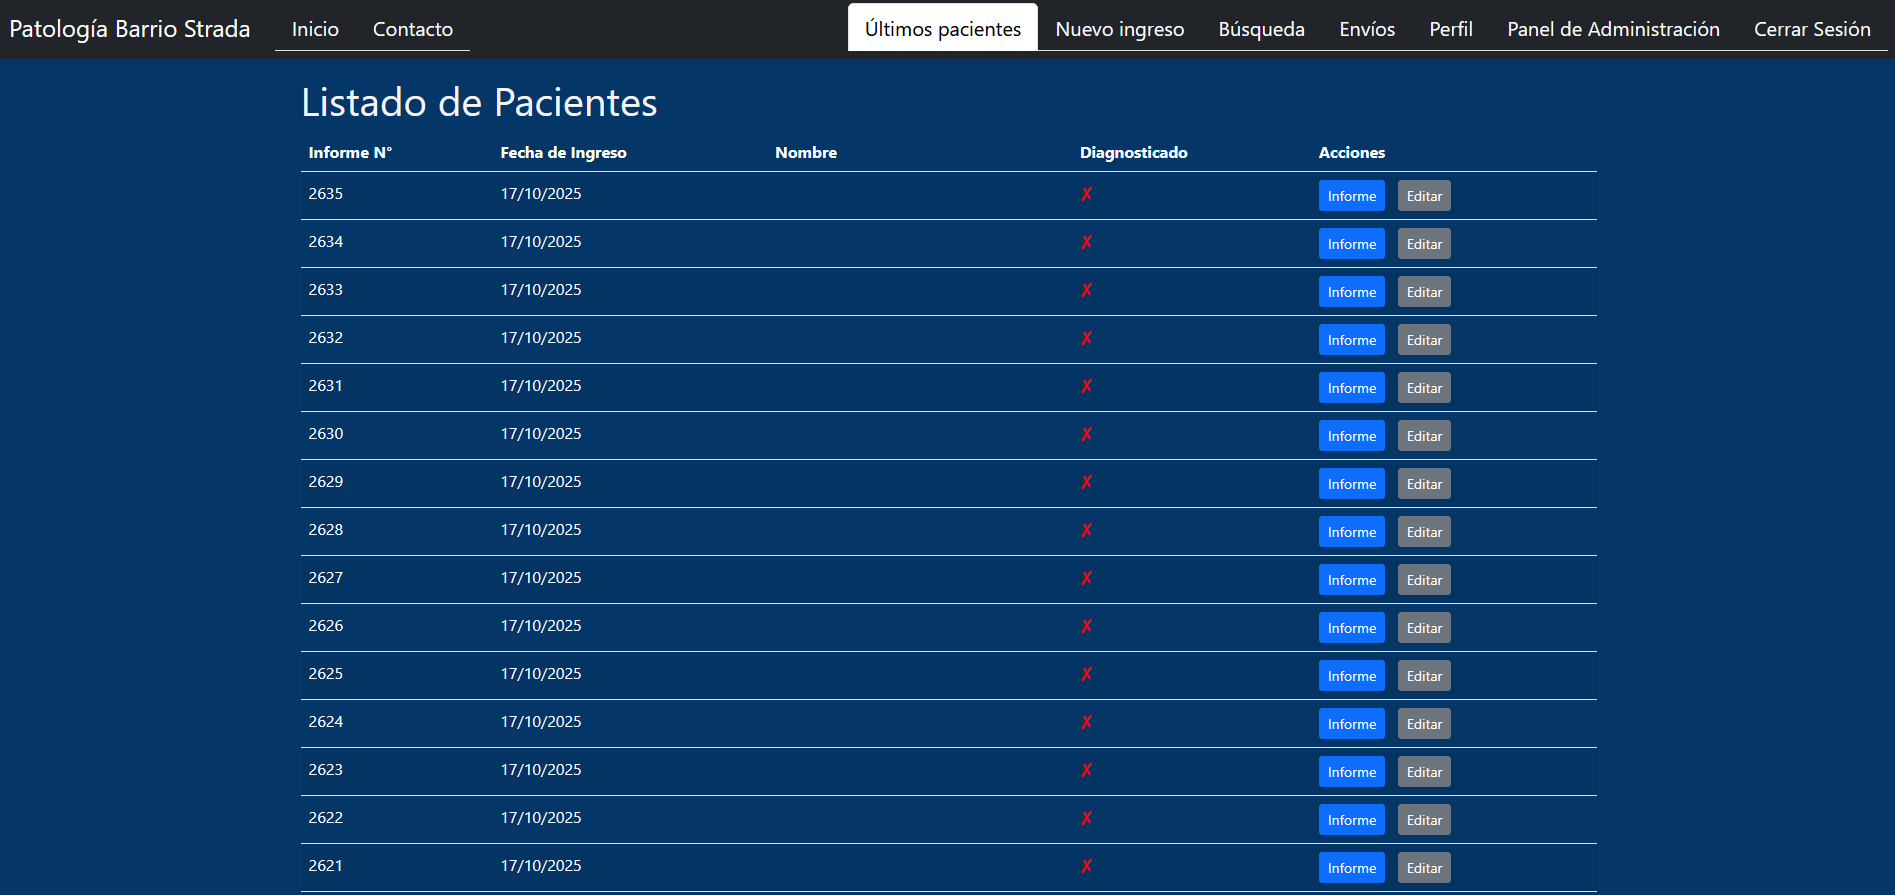Open the Nuevo ingreso page
The width and height of the screenshot is (1895, 895).
pyautogui.click(x=1119, y=29)
